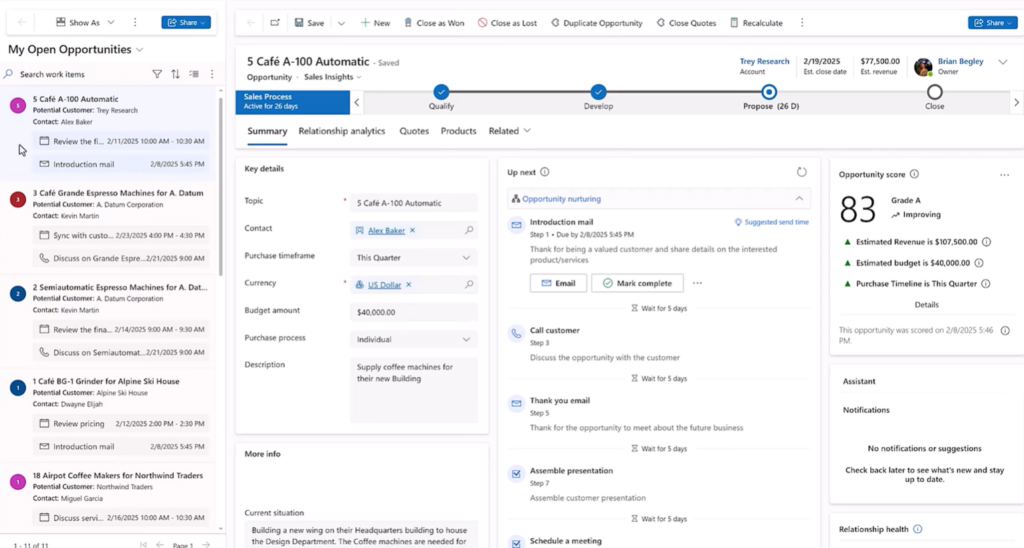Click the Up next info icon
The height and width of the screenshot is (548, 1024).
pos(545,172)
